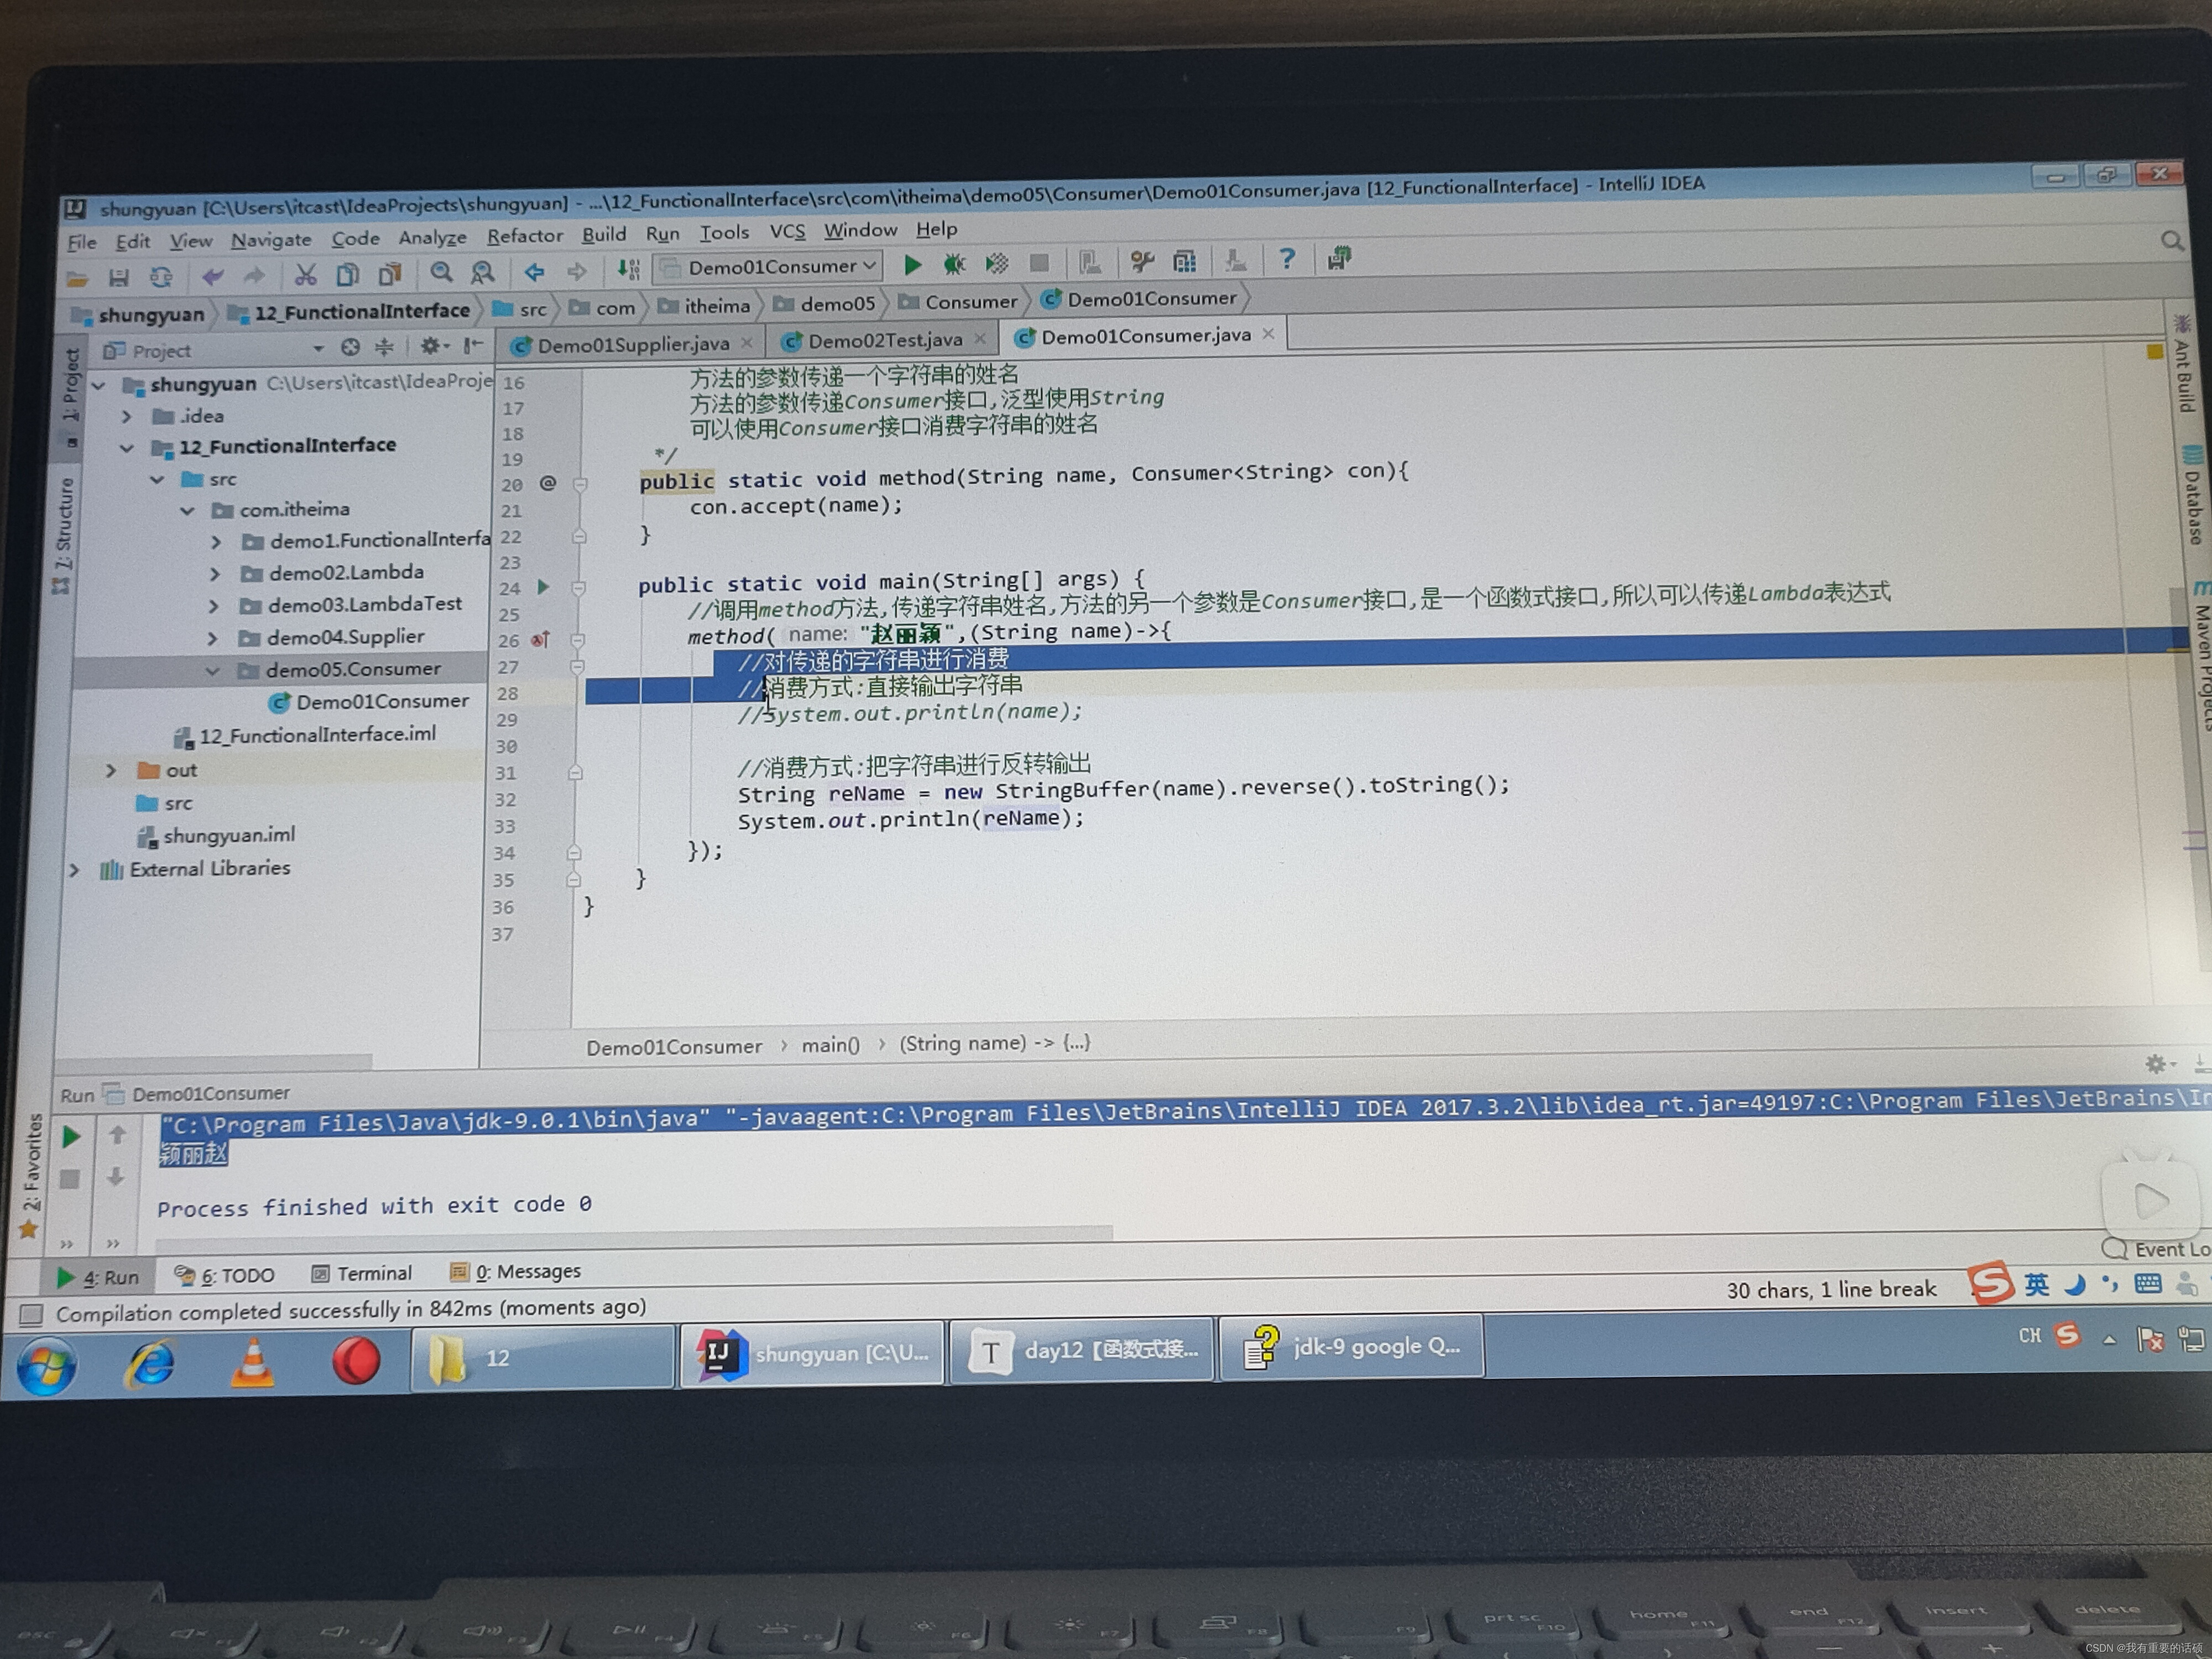Screen dimensions: 2212x1659
Task: Click the Back navigation arrow
Action: pos(534,271)
